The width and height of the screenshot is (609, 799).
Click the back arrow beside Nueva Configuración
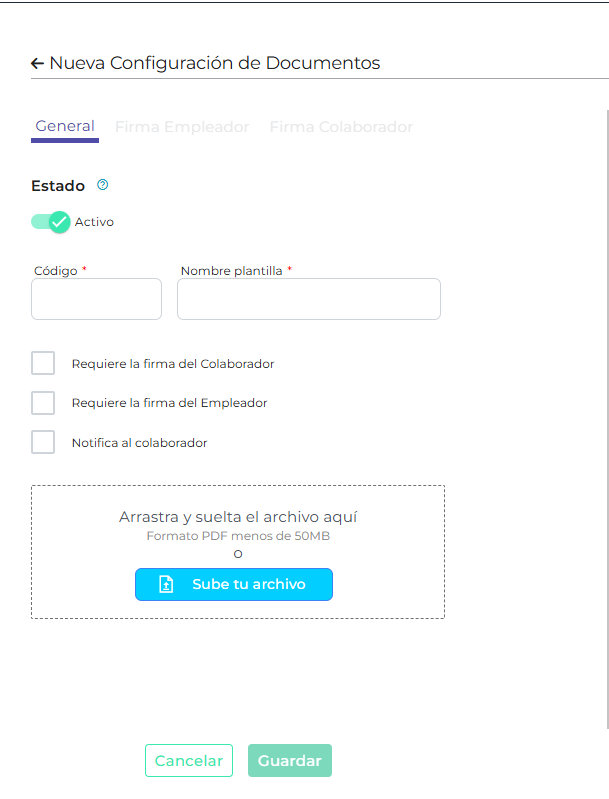coord(37,63)
